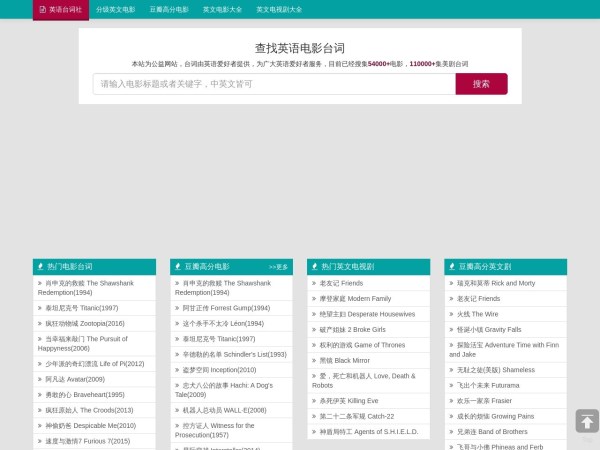Open the Rick and Morty series link
600x450 pixels.
tap(495, 283)
